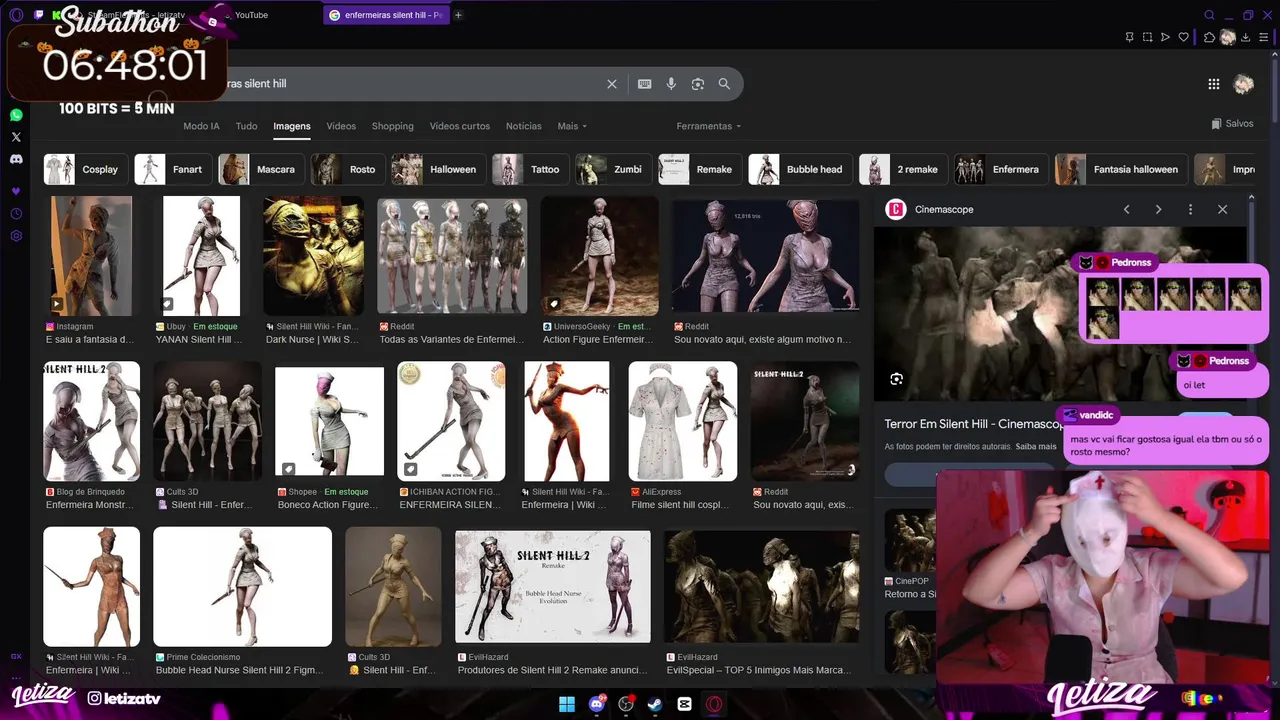Open the browser extensions cube icon
This screenshot has width=1280, height=720.
[1209, 37]
